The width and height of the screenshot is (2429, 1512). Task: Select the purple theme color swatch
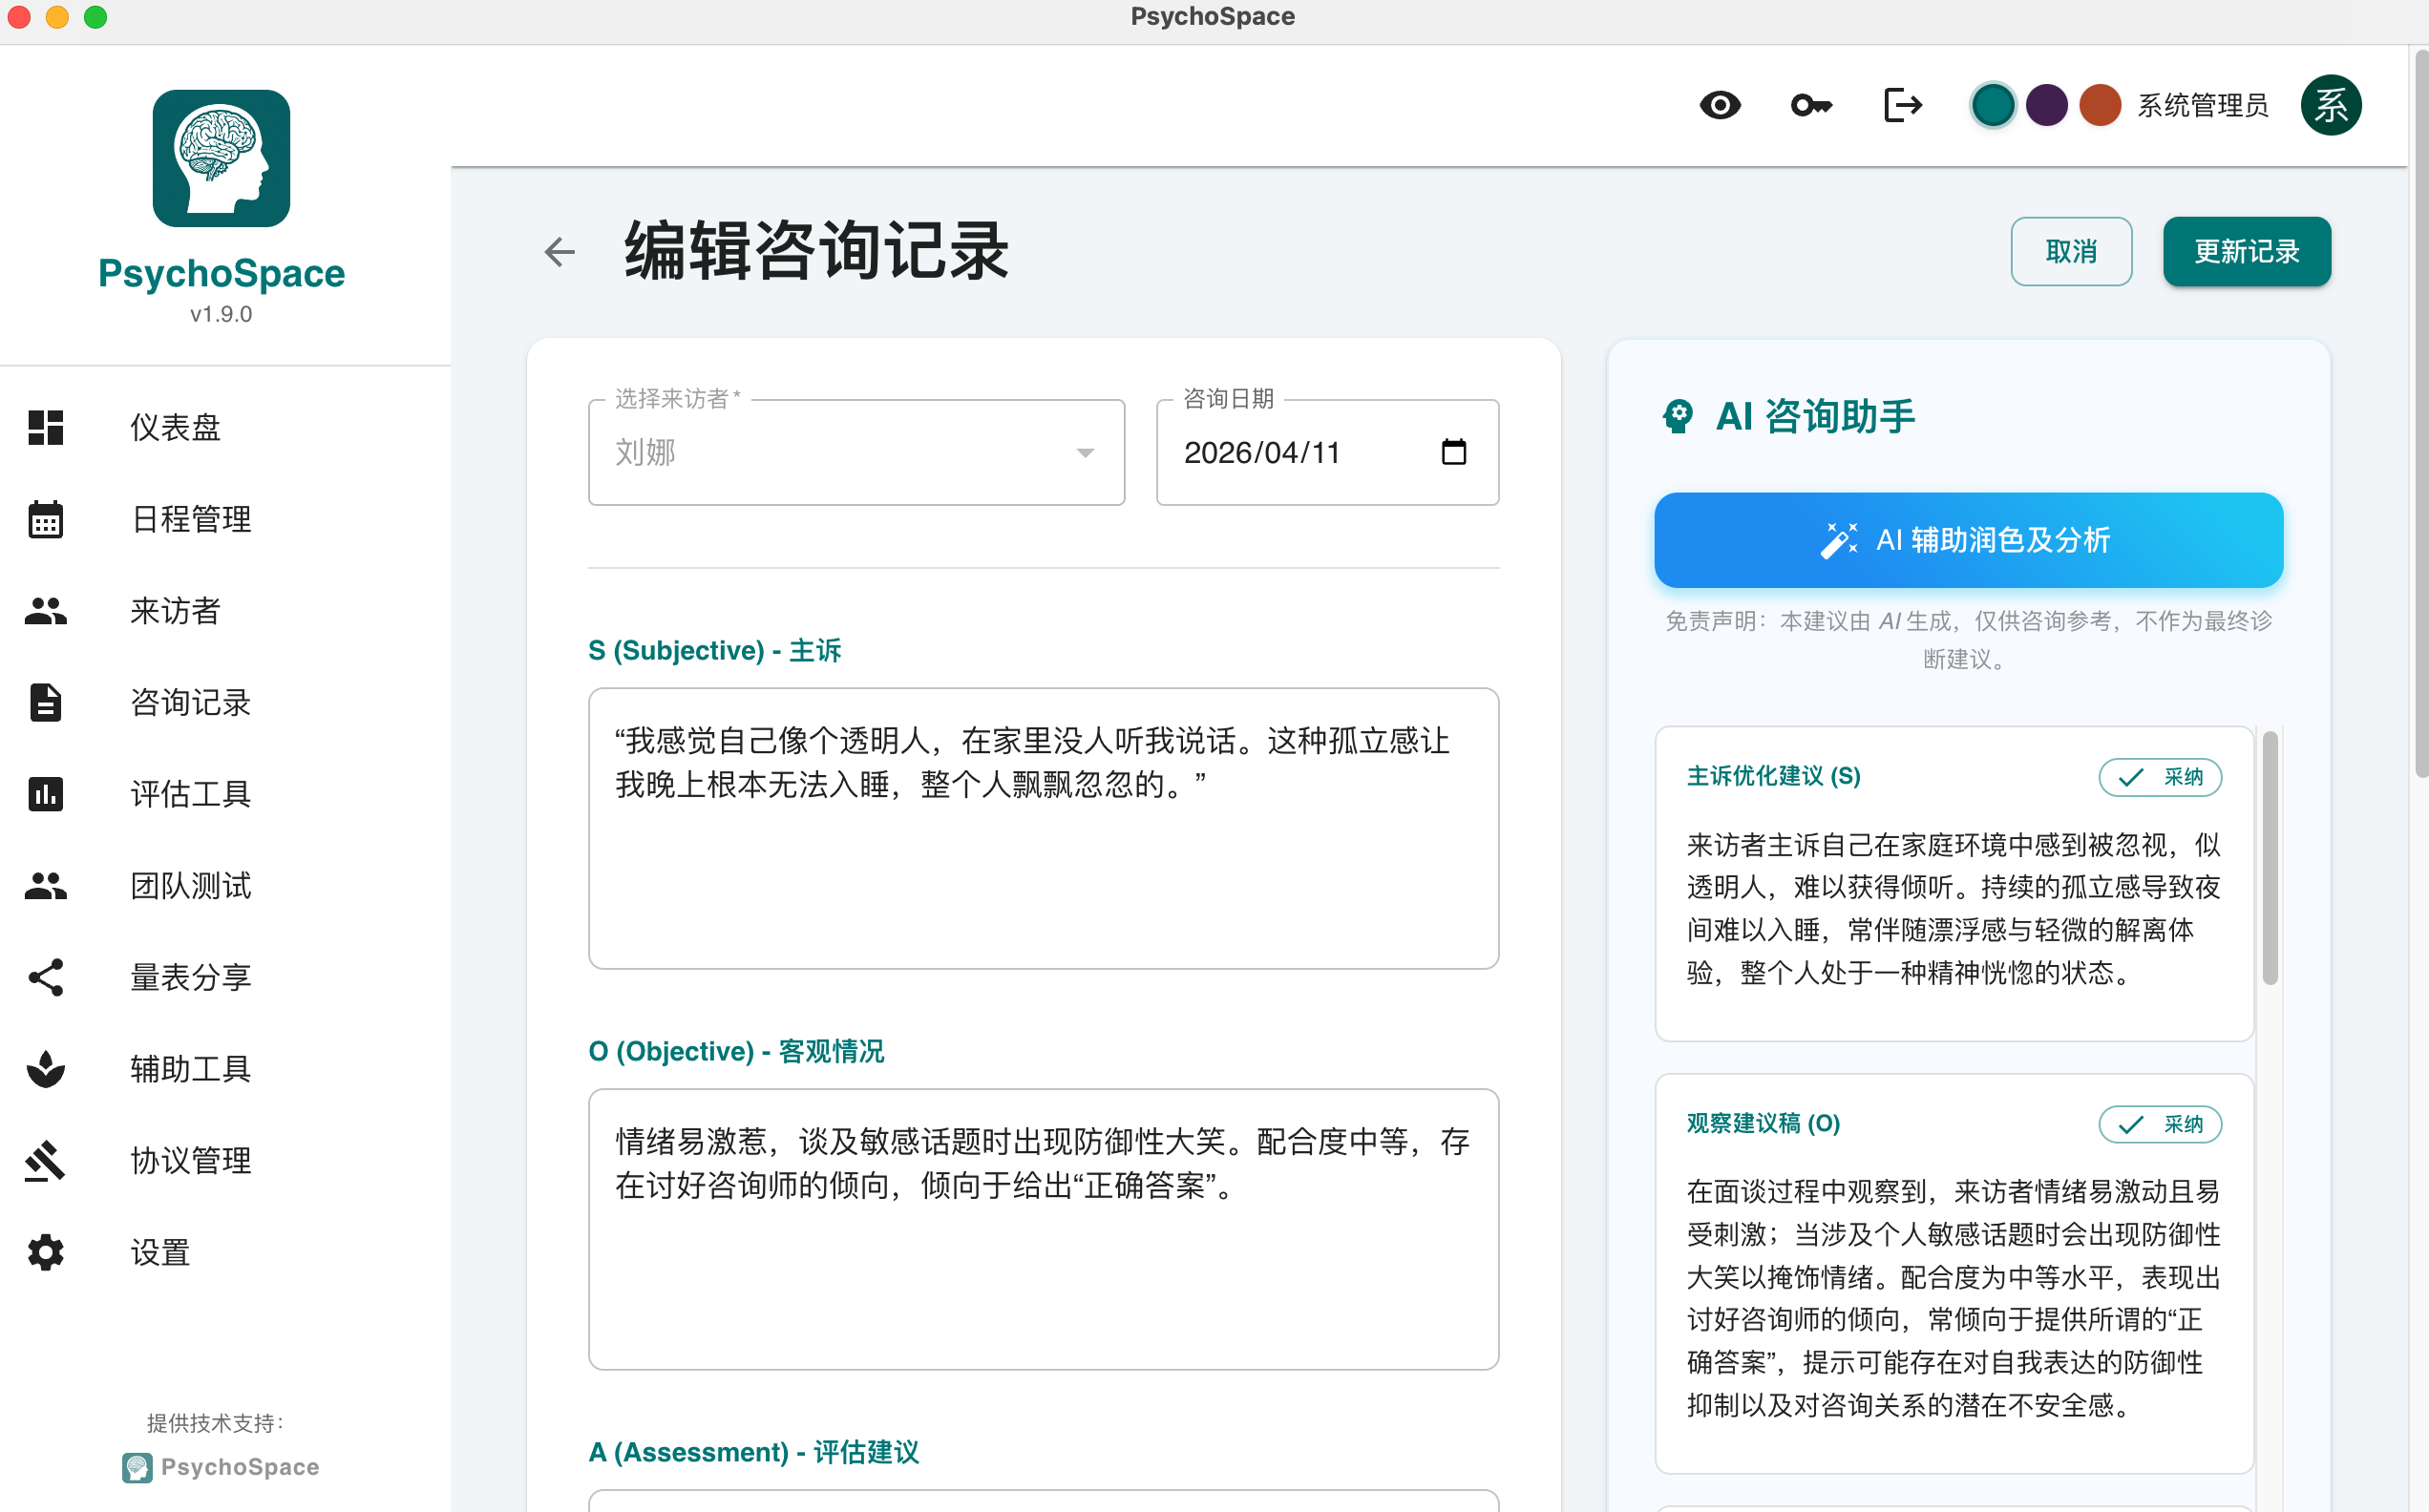[x=2046, y=105]
